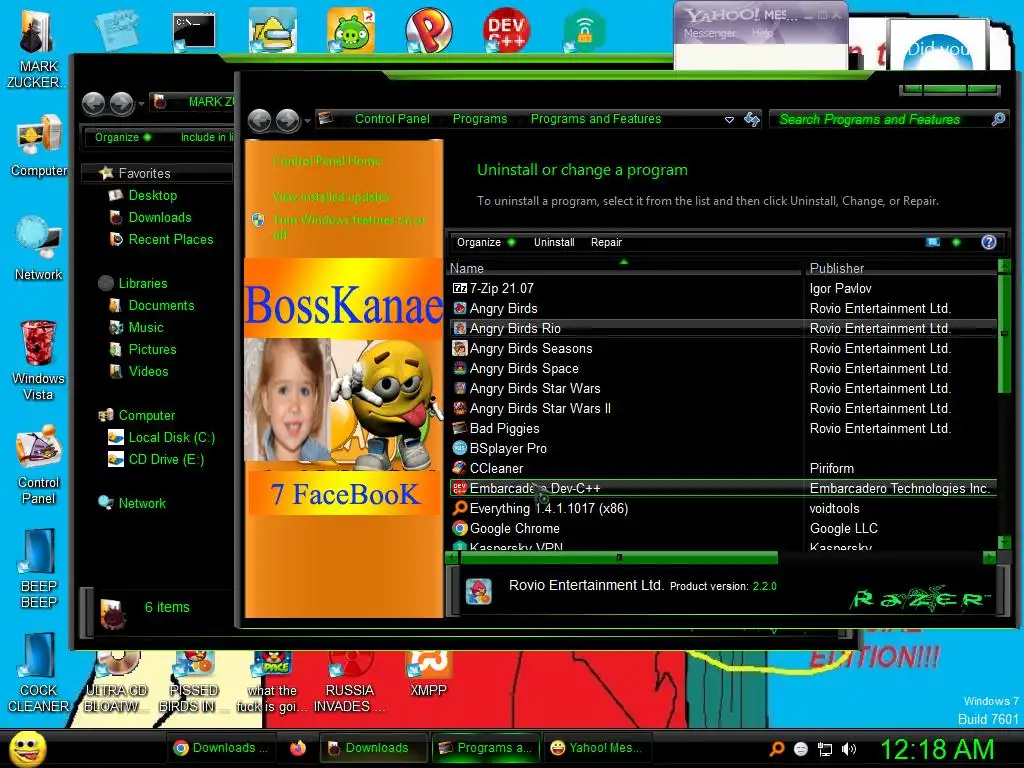1024x768 pixels.
Task: Open the Messenger menu in Yahoo window
Action: click(x=709, y=33)
